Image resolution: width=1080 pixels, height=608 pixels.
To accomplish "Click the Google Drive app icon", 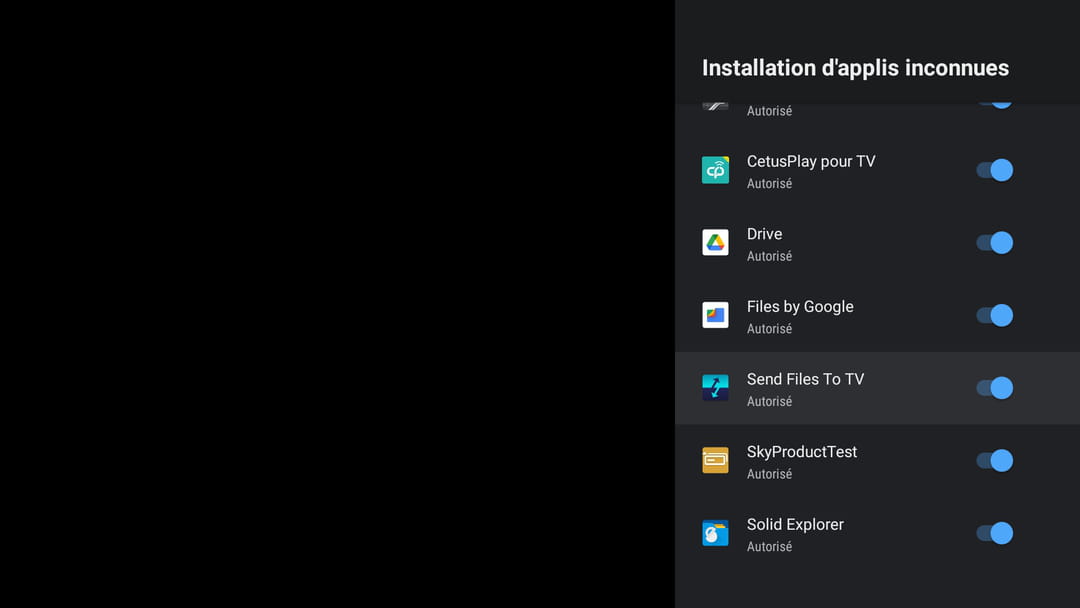I will click(715, 243).
